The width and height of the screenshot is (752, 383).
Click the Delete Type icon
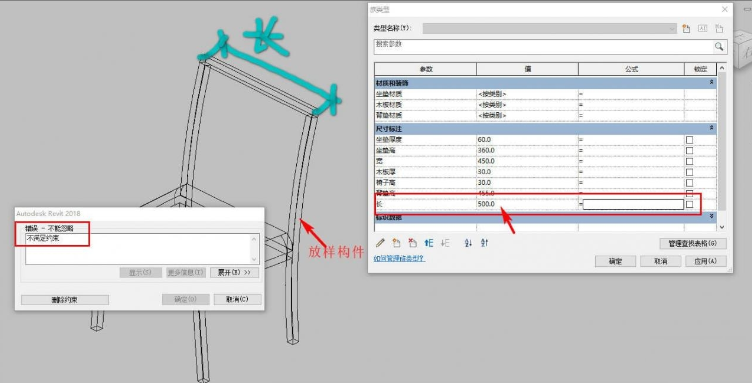[719, 29]
